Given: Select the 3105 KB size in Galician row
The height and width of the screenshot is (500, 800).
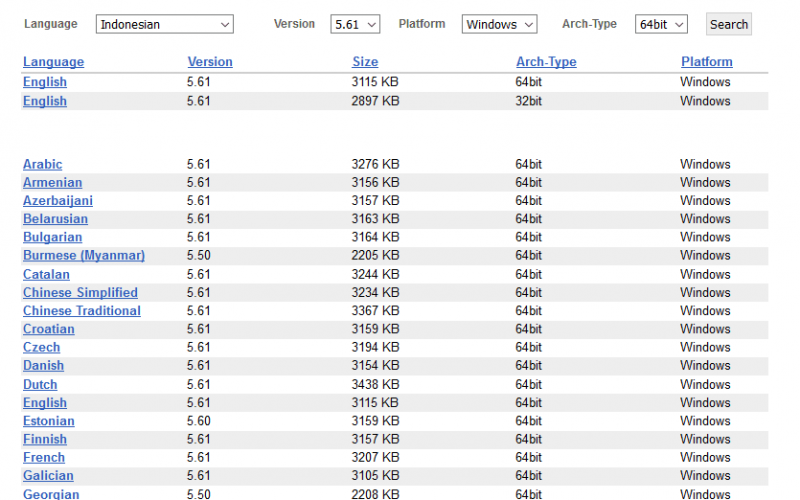Looking at the screenshot, I should click(375, 476).
